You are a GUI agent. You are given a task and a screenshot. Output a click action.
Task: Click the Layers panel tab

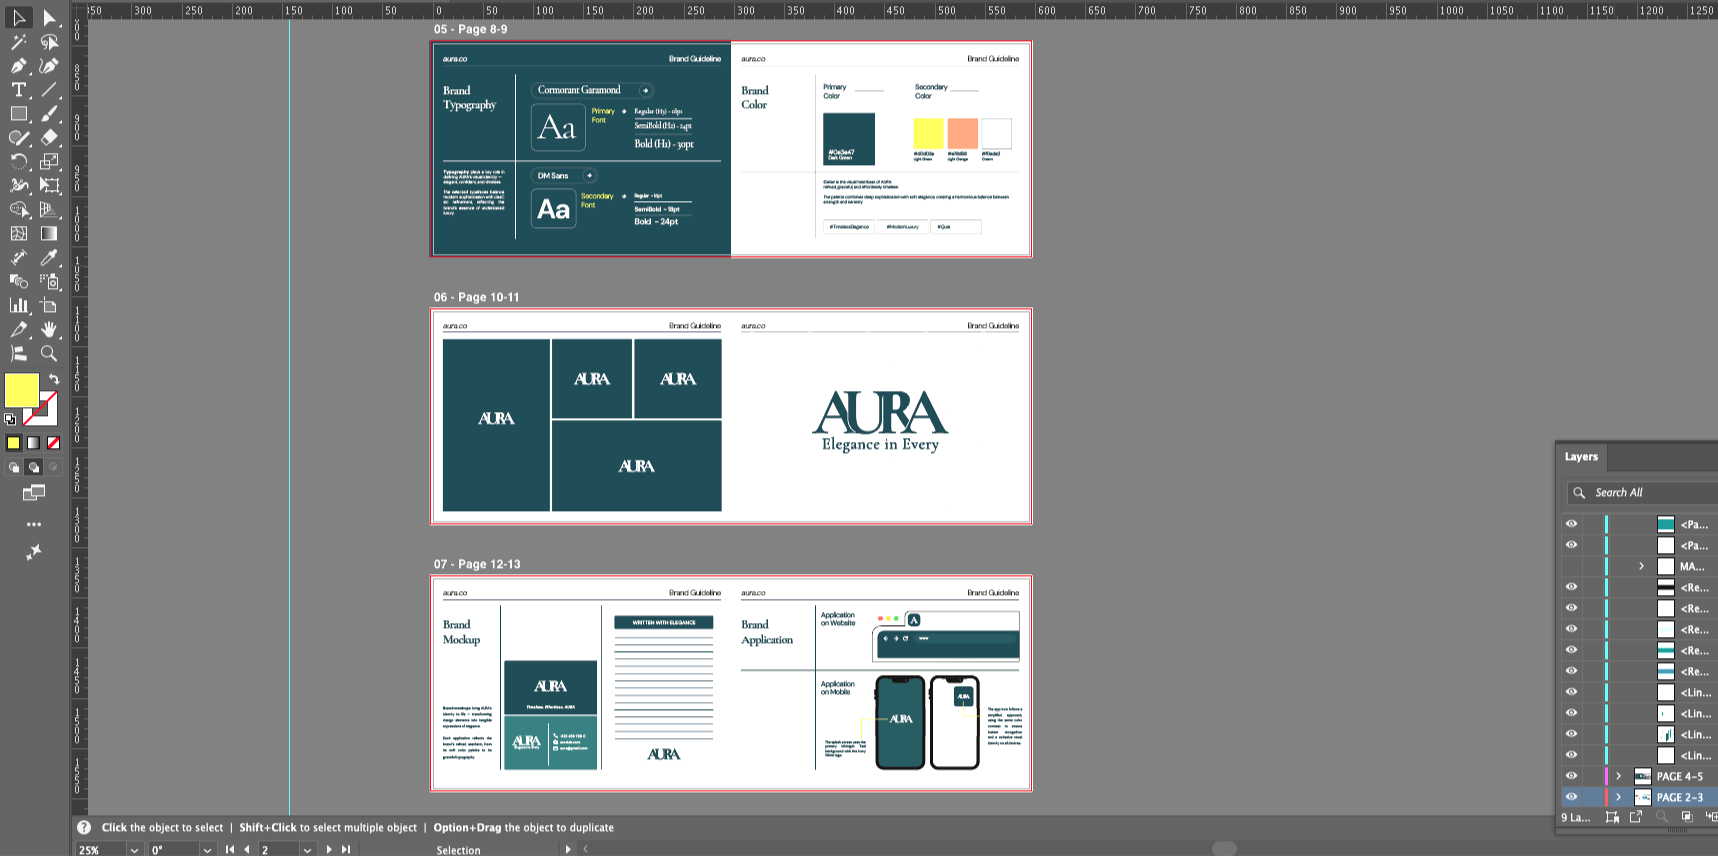tap(1581, 457)
